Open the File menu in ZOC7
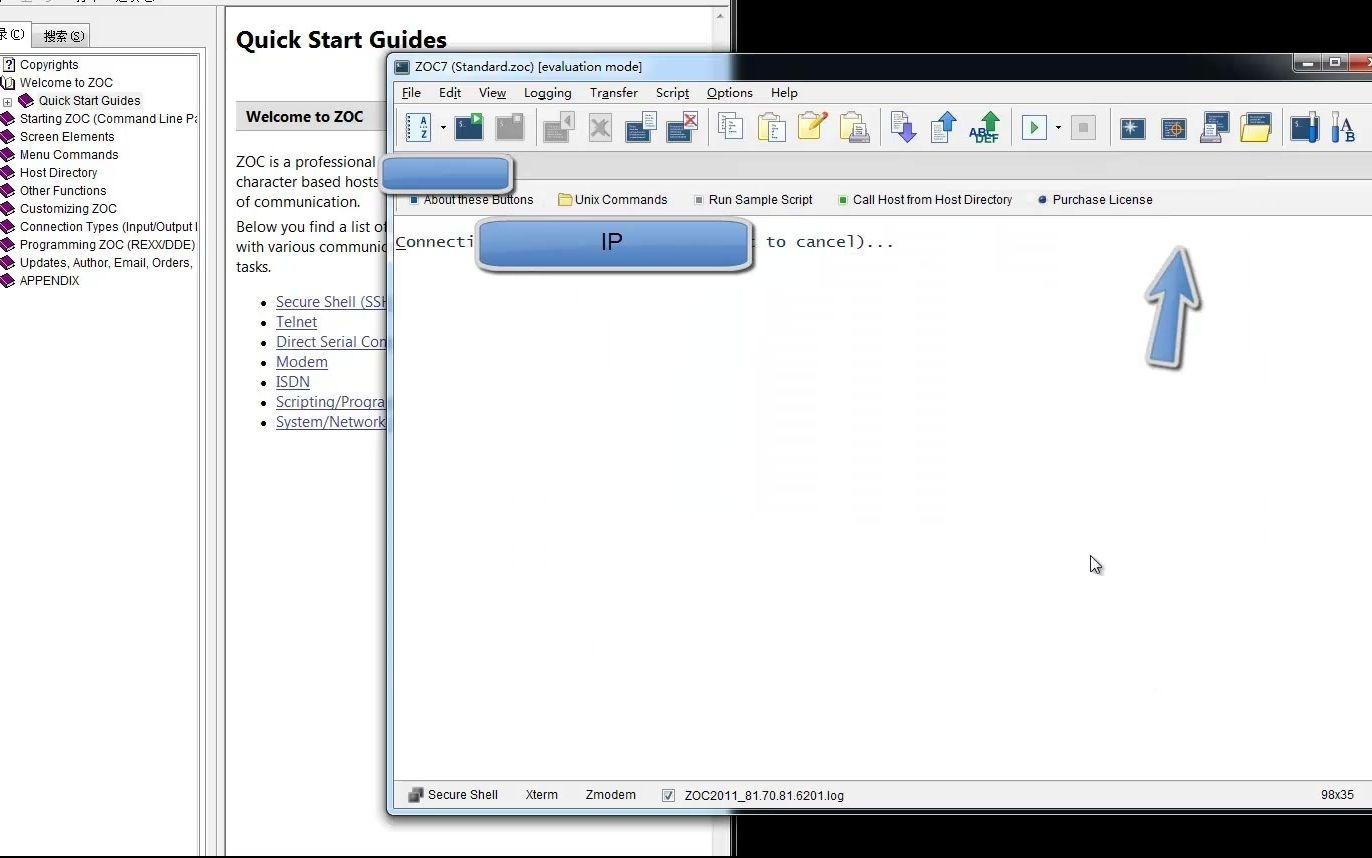The image size is (1372, 858). click(411, 93)
